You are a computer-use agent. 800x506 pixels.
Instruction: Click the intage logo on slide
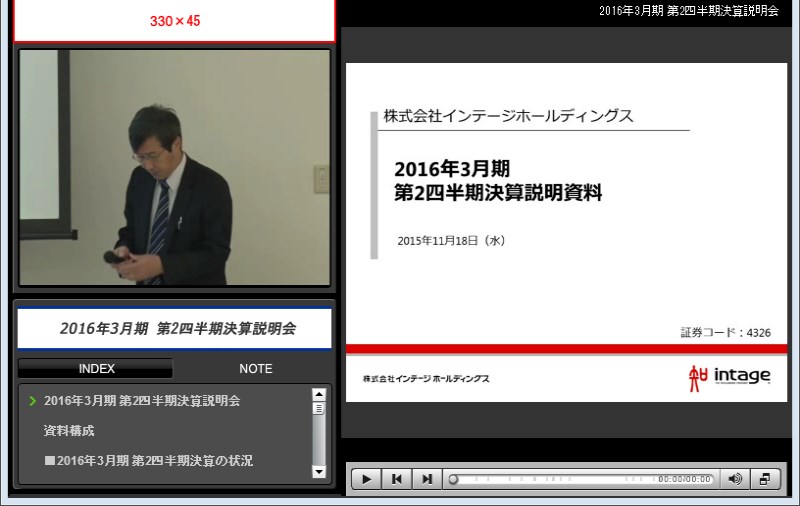click(x=729, y=378)
